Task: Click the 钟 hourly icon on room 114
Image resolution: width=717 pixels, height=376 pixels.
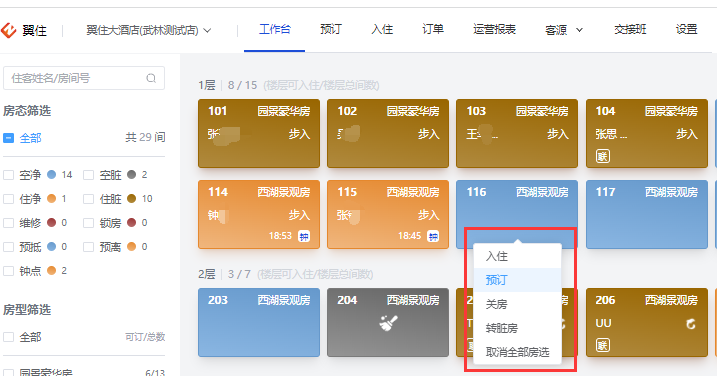Action: pos(304,236)
